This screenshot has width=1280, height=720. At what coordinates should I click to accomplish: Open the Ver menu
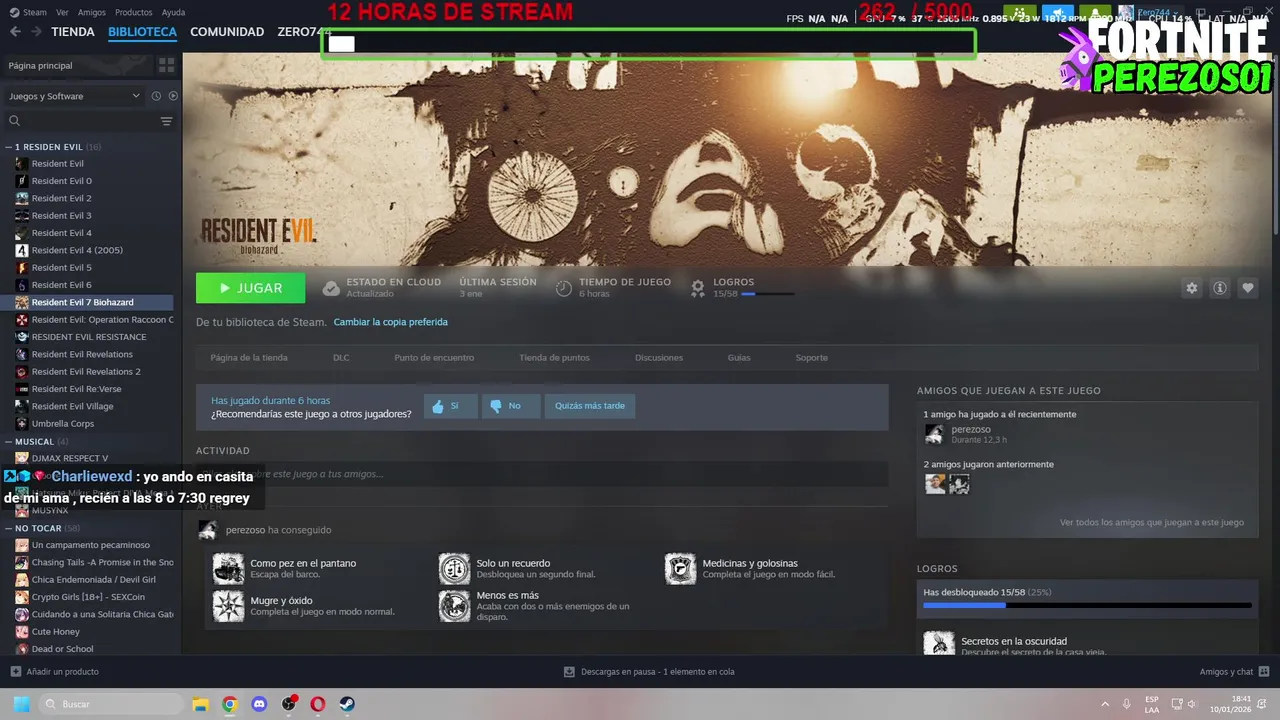point(62,12)
